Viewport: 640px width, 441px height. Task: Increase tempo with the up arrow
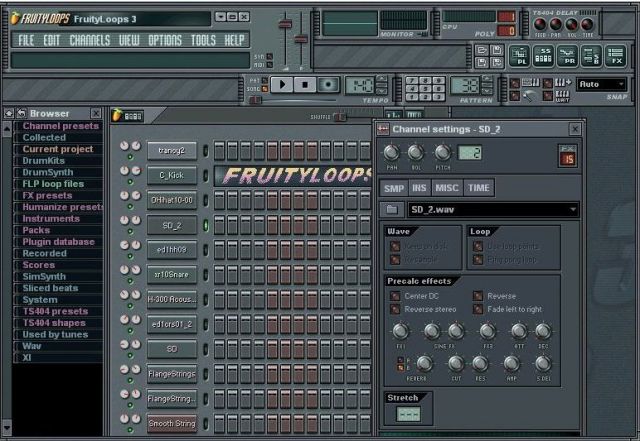coord(381,79)
